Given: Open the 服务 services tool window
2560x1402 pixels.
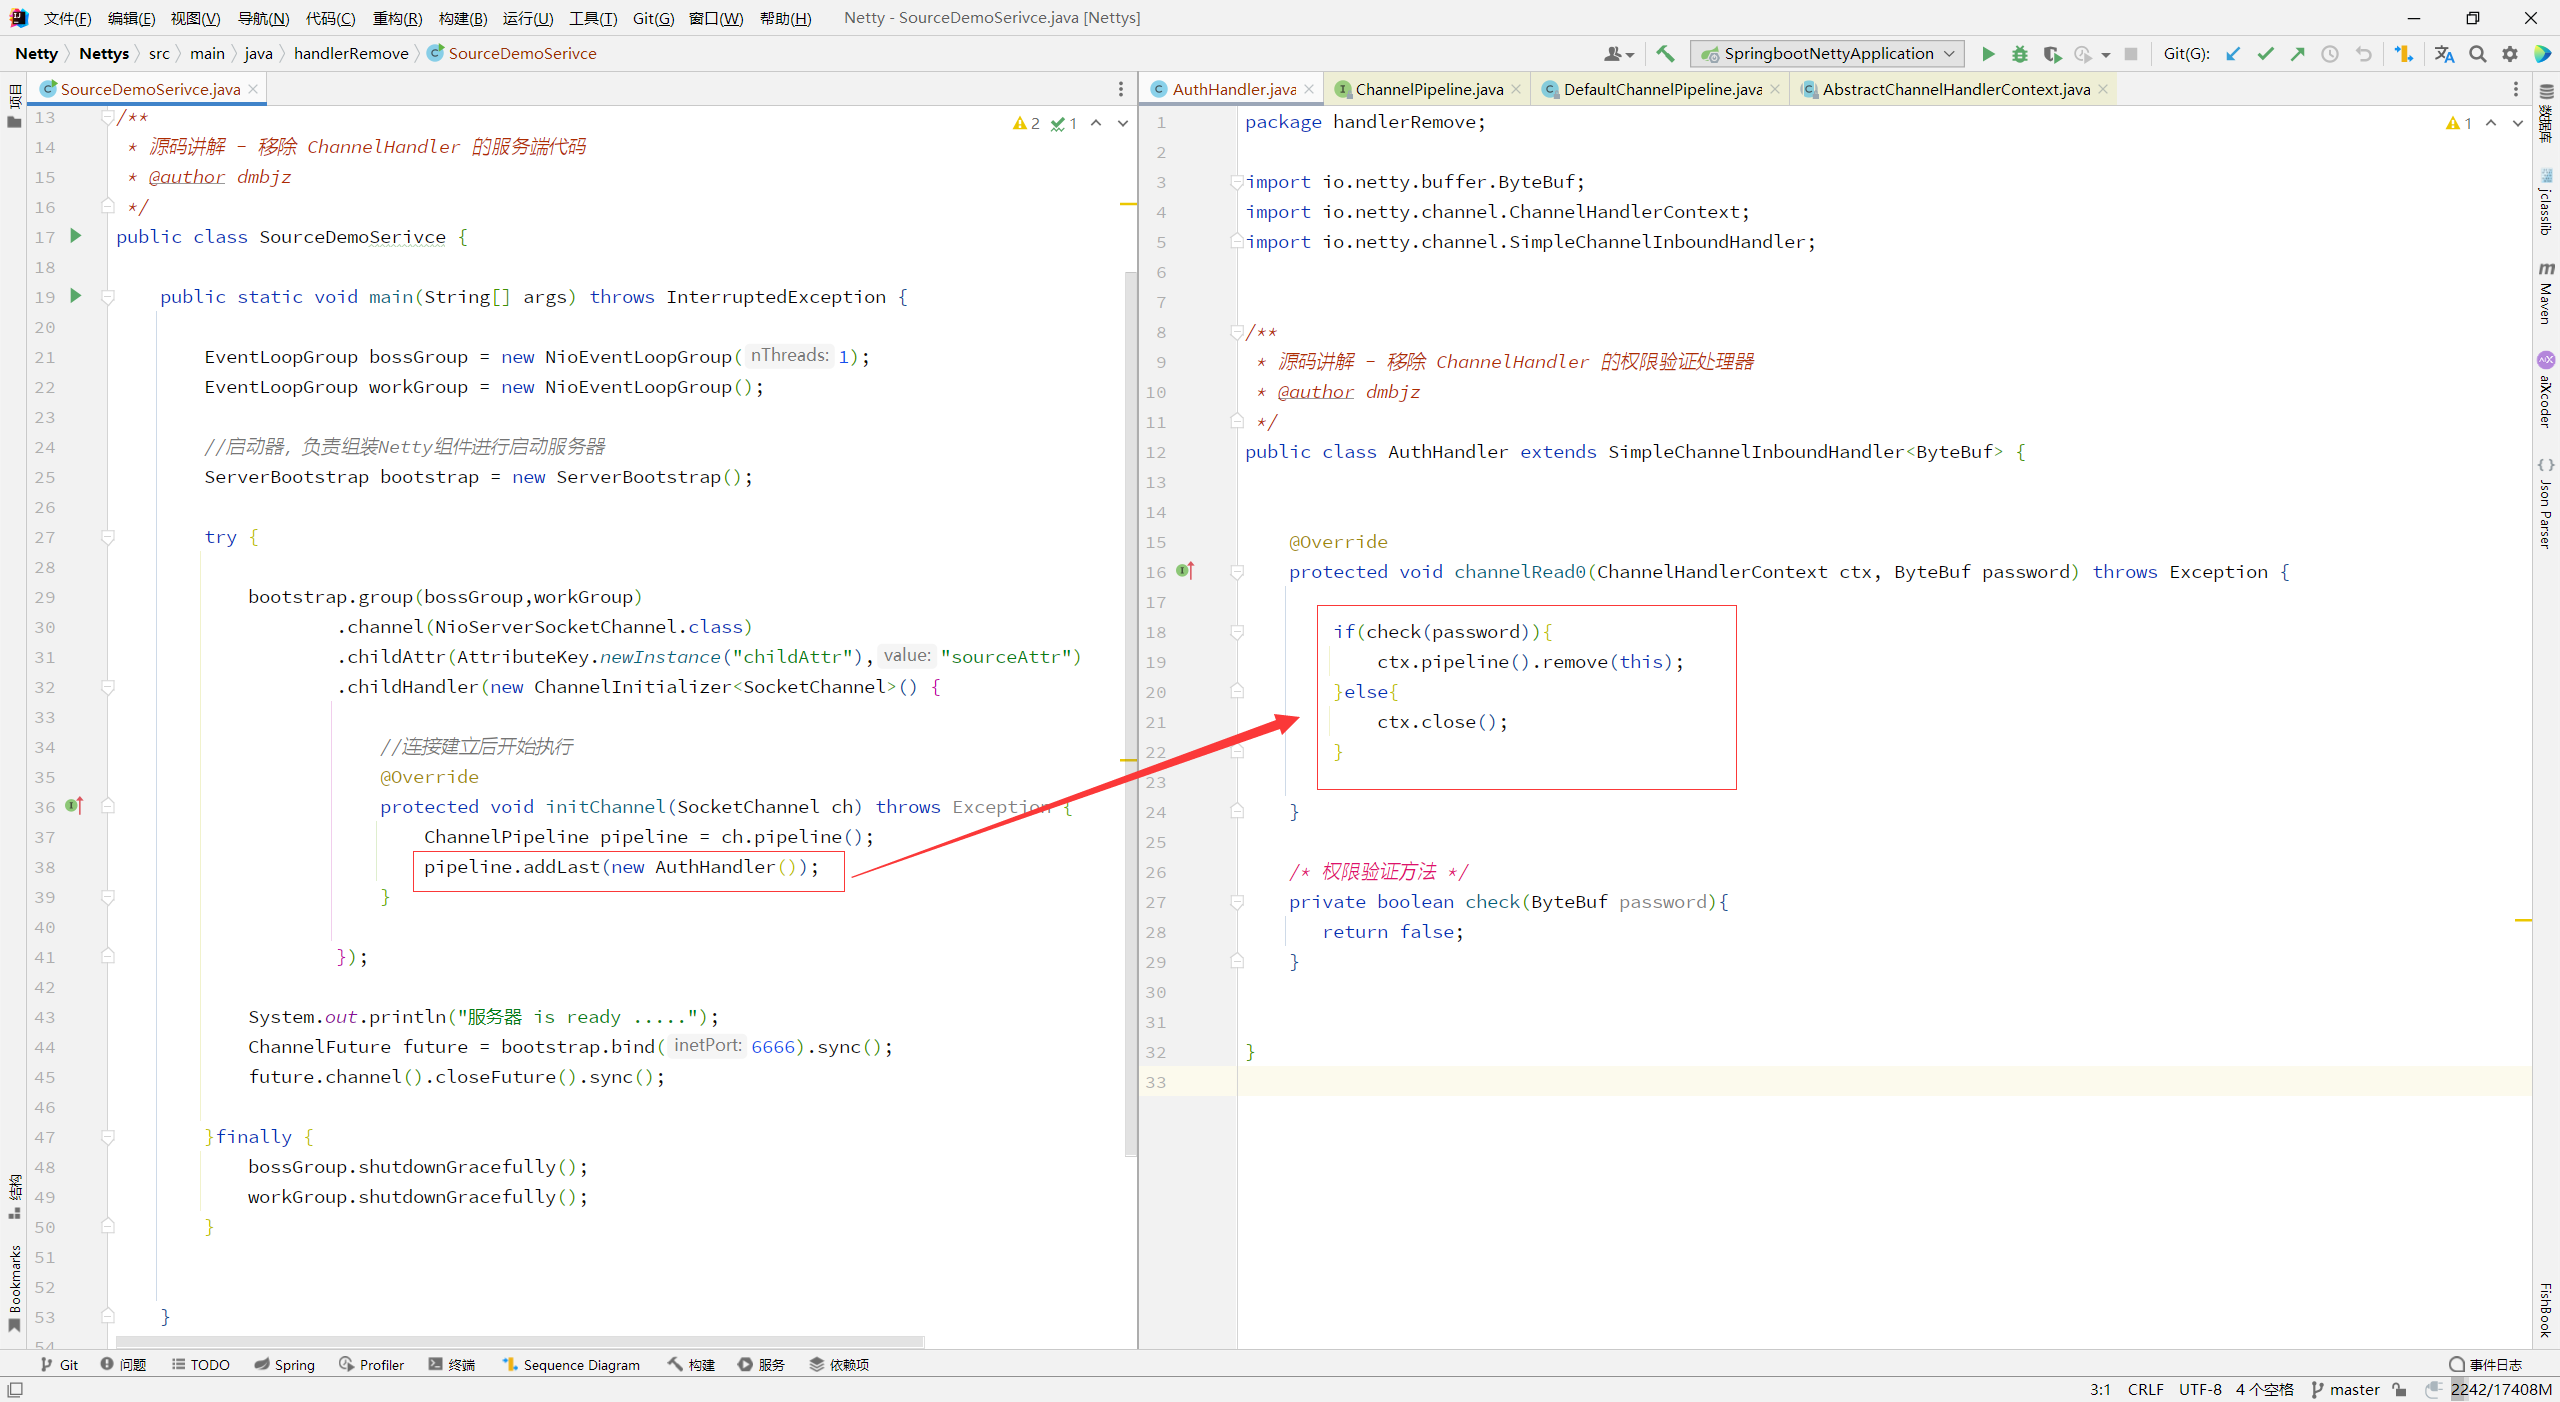Looking at the screenshot, I should tap(761, 1365).
